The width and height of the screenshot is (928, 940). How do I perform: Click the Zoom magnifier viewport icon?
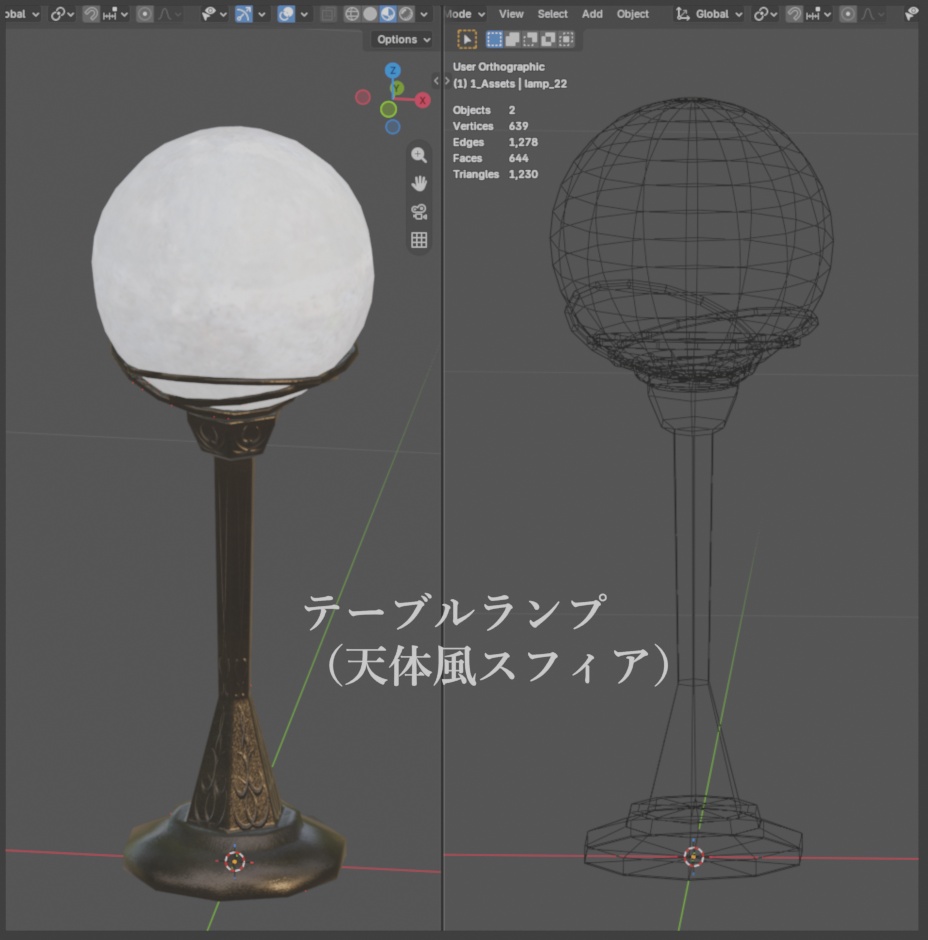[x=419, y=155]
